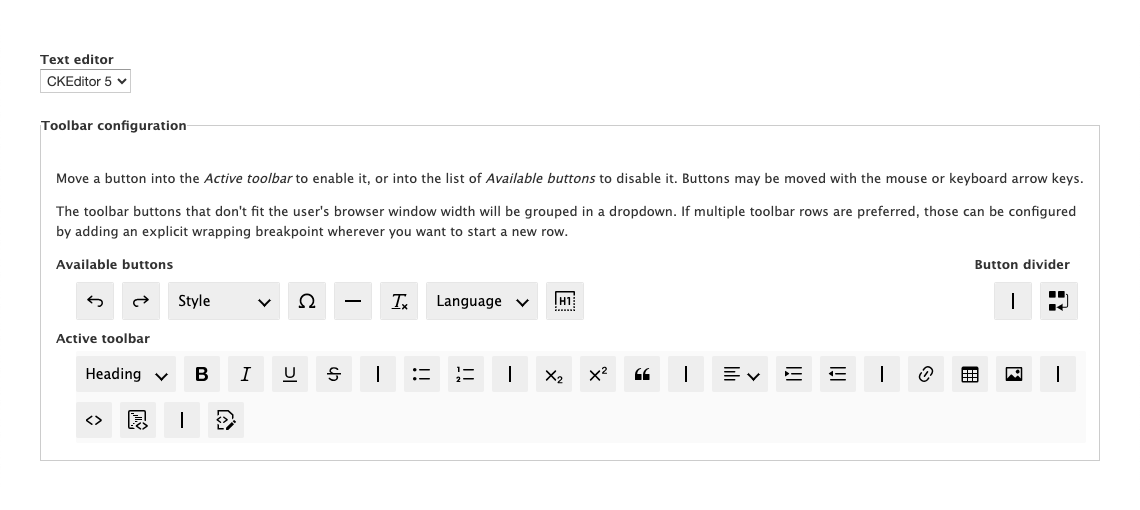The image size is (1140, 510).
Task: Click the Italic button
Action: 246,374
